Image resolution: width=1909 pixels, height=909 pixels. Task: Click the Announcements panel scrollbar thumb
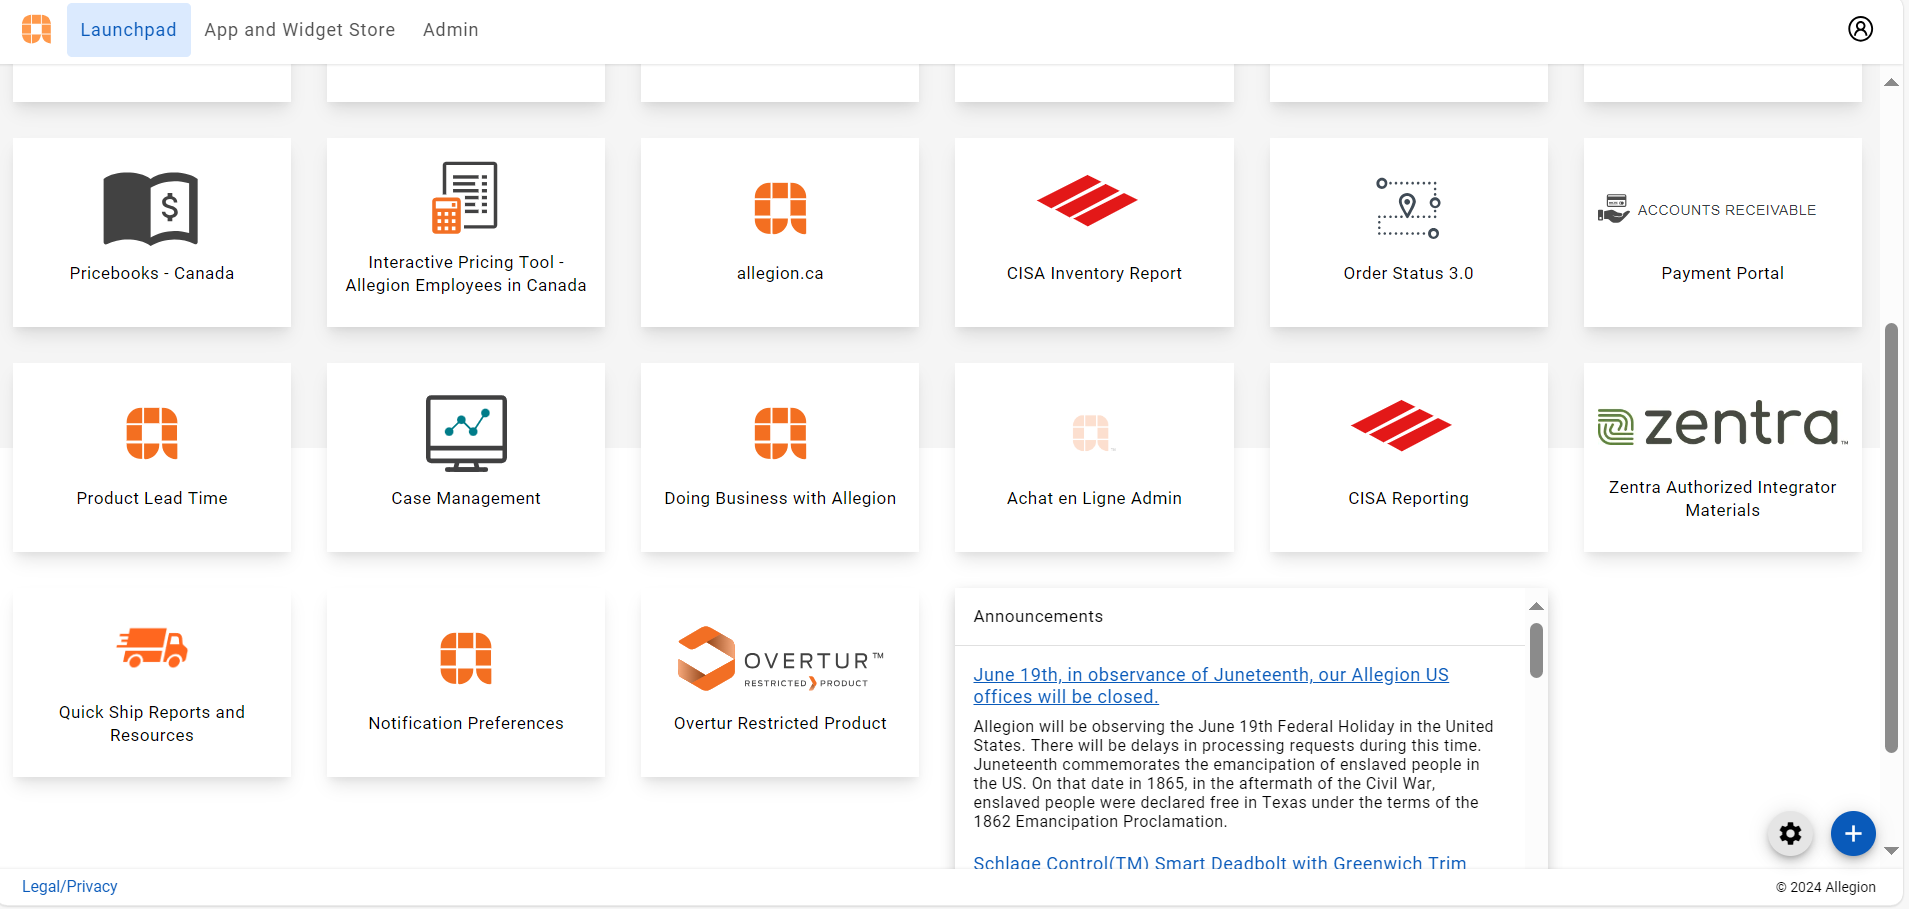click(1536, 650)
